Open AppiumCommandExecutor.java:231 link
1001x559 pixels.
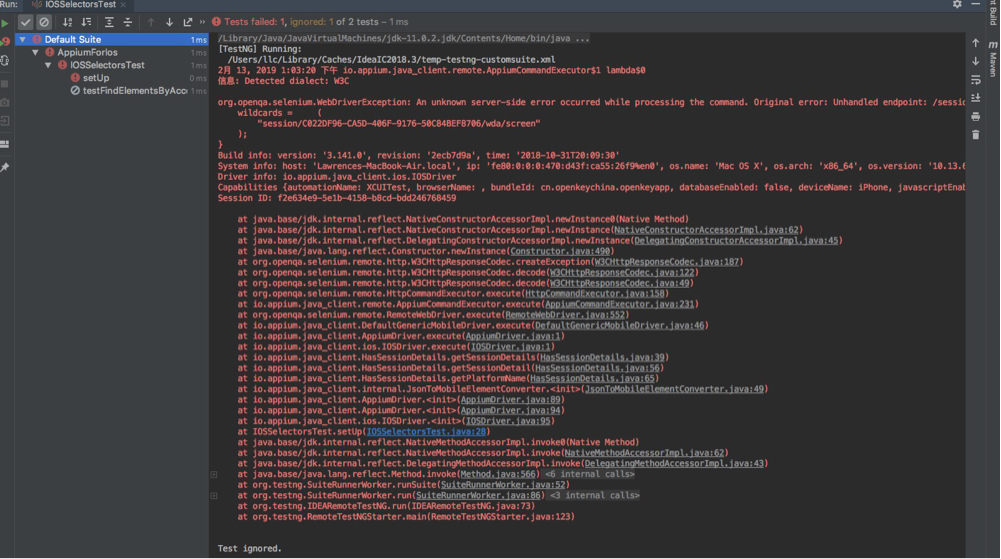coord(619,304)
